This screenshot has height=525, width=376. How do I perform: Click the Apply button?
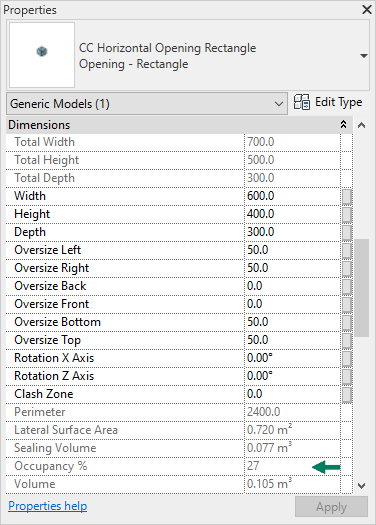pos(331,507)
